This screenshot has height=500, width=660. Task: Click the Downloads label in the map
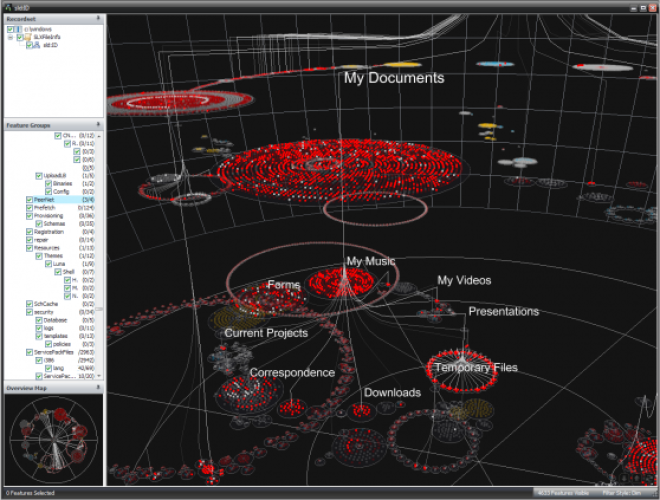(x=392, y=392)
